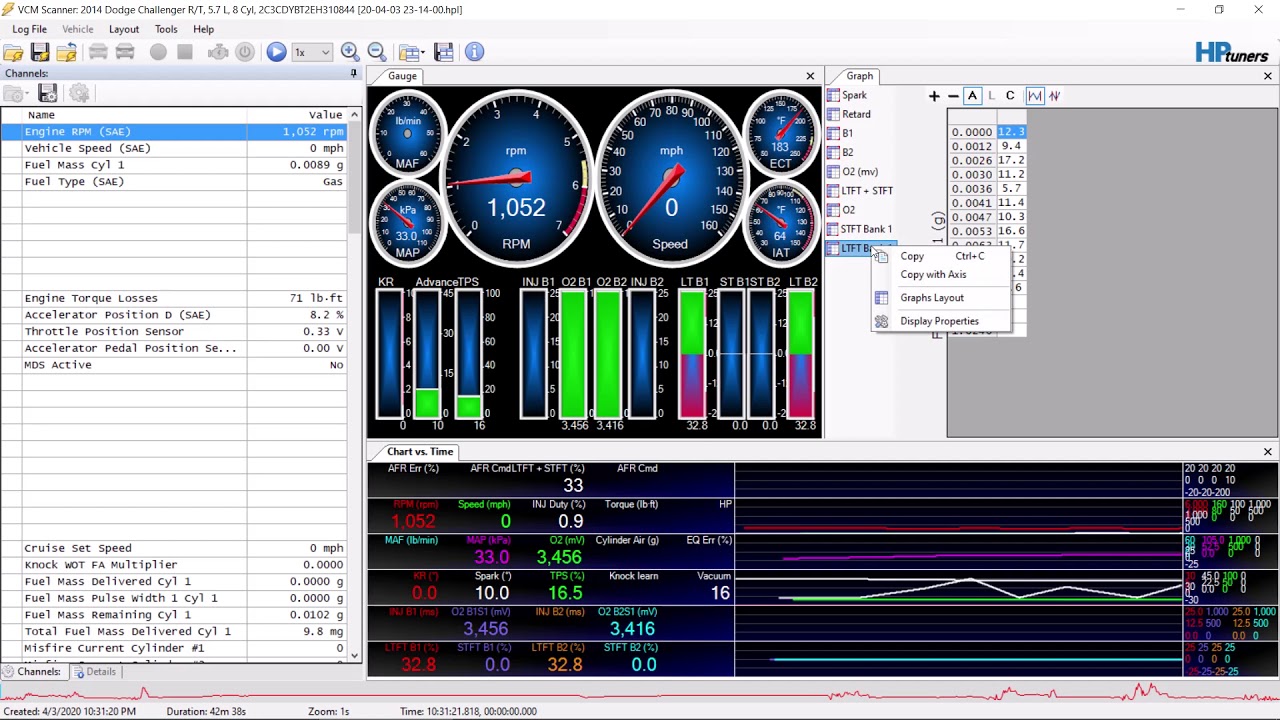
Task: Choose Copy in the context menu
Action: 942,256
